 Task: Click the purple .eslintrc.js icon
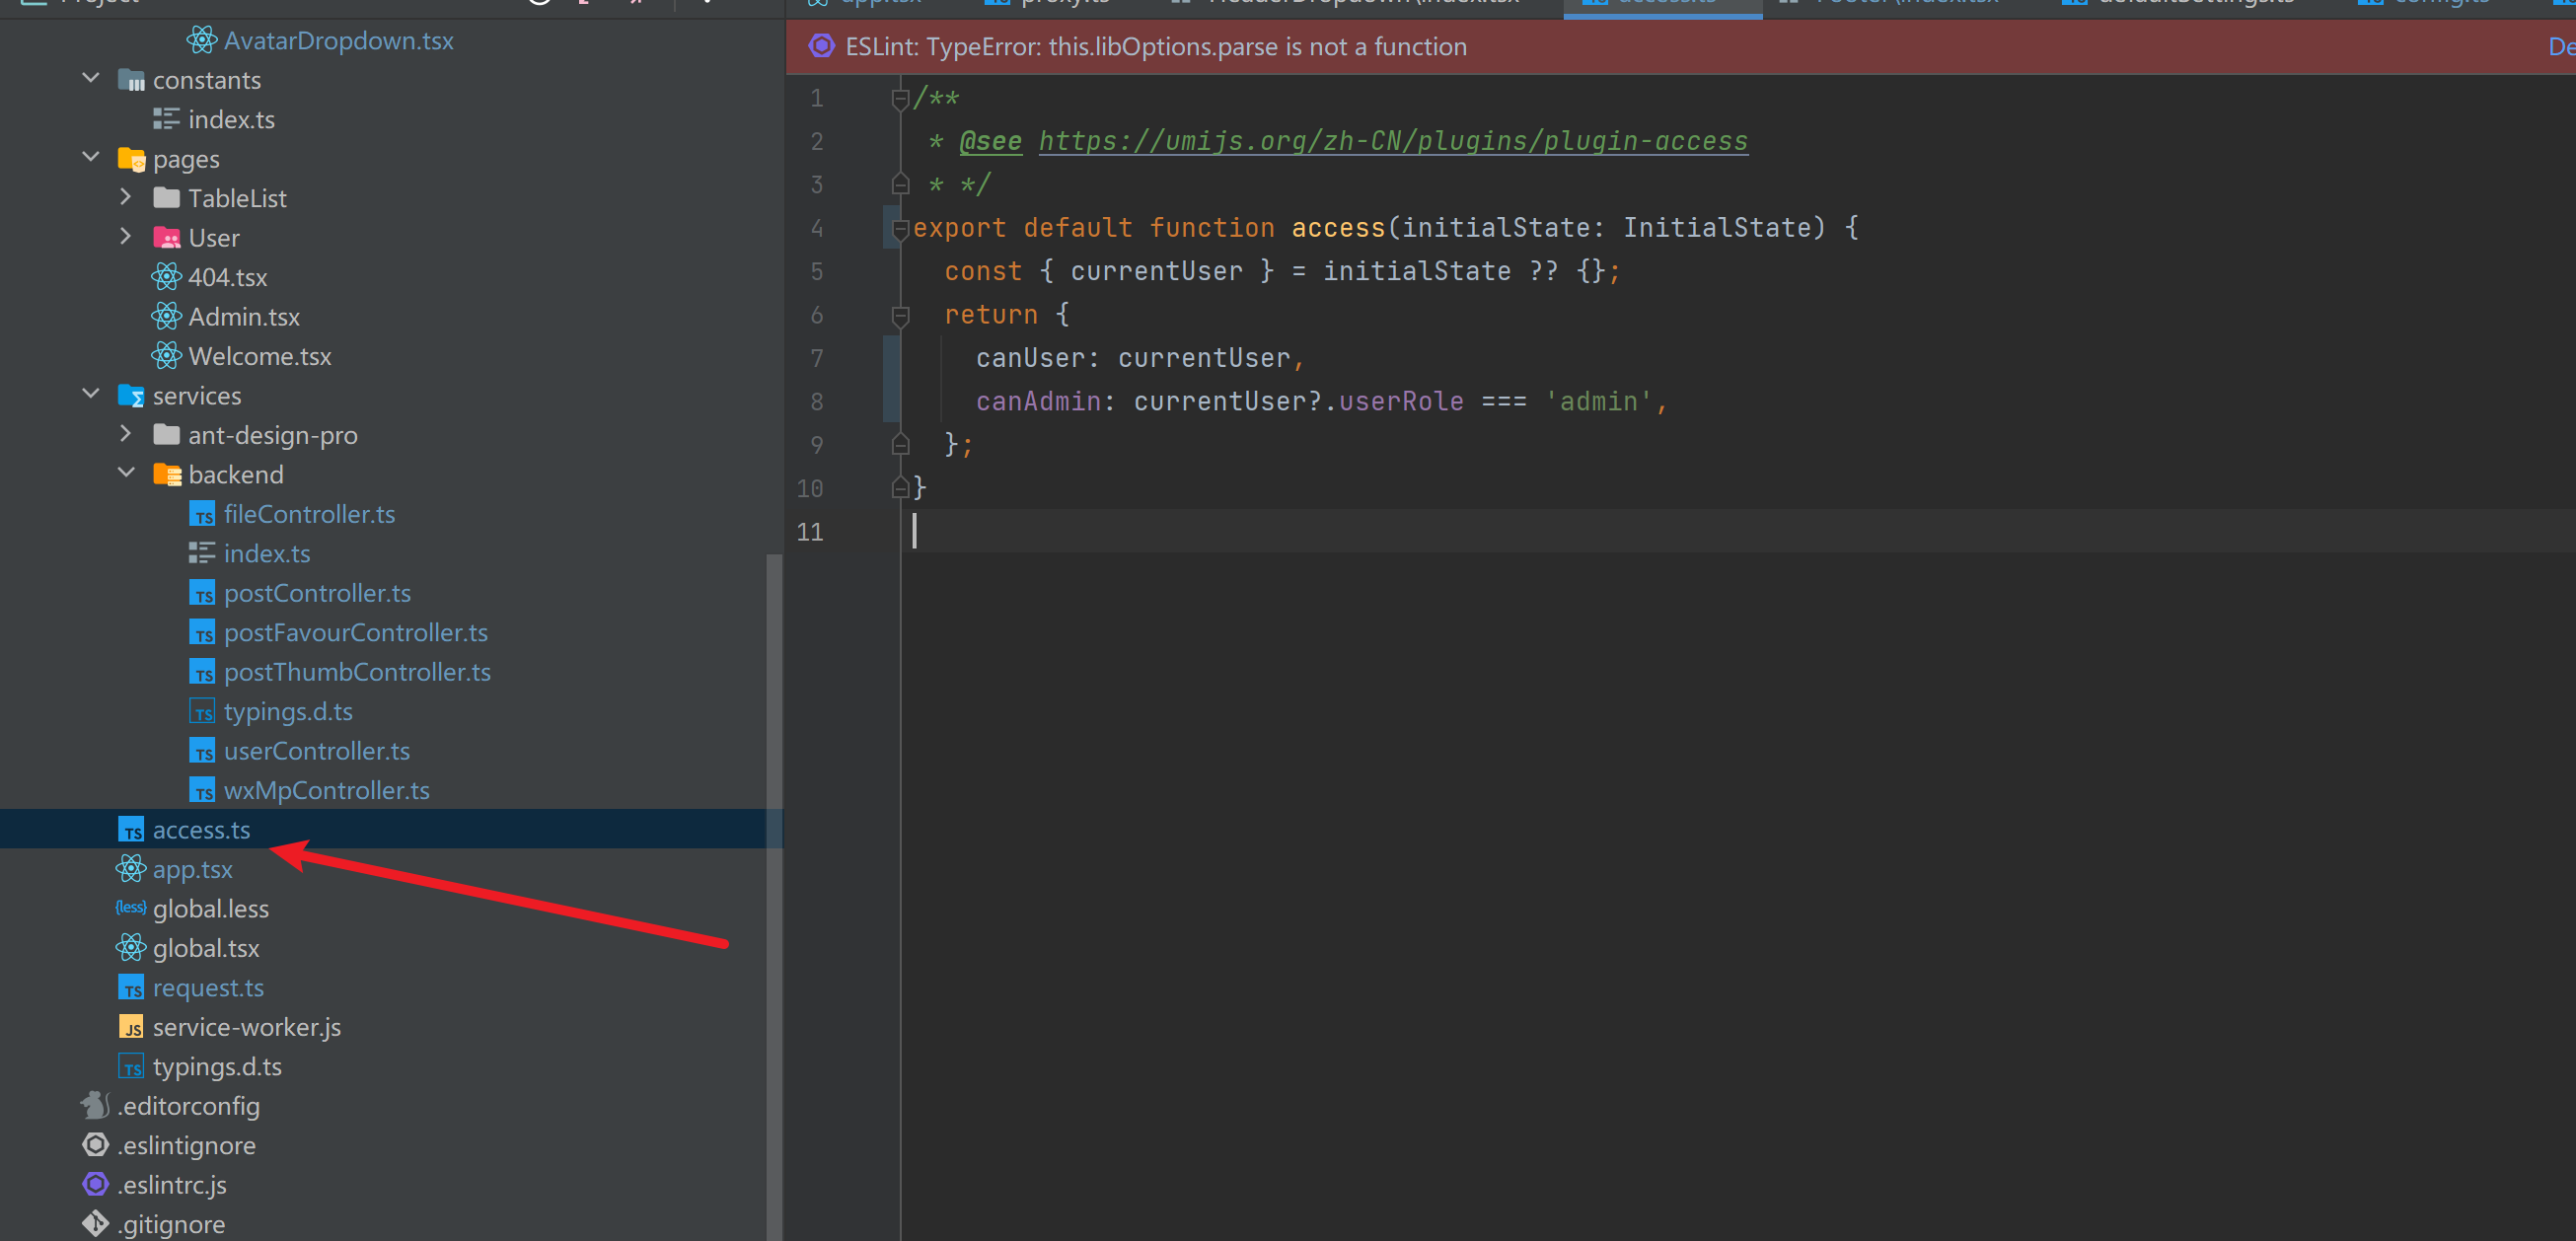click(95, 1185)
